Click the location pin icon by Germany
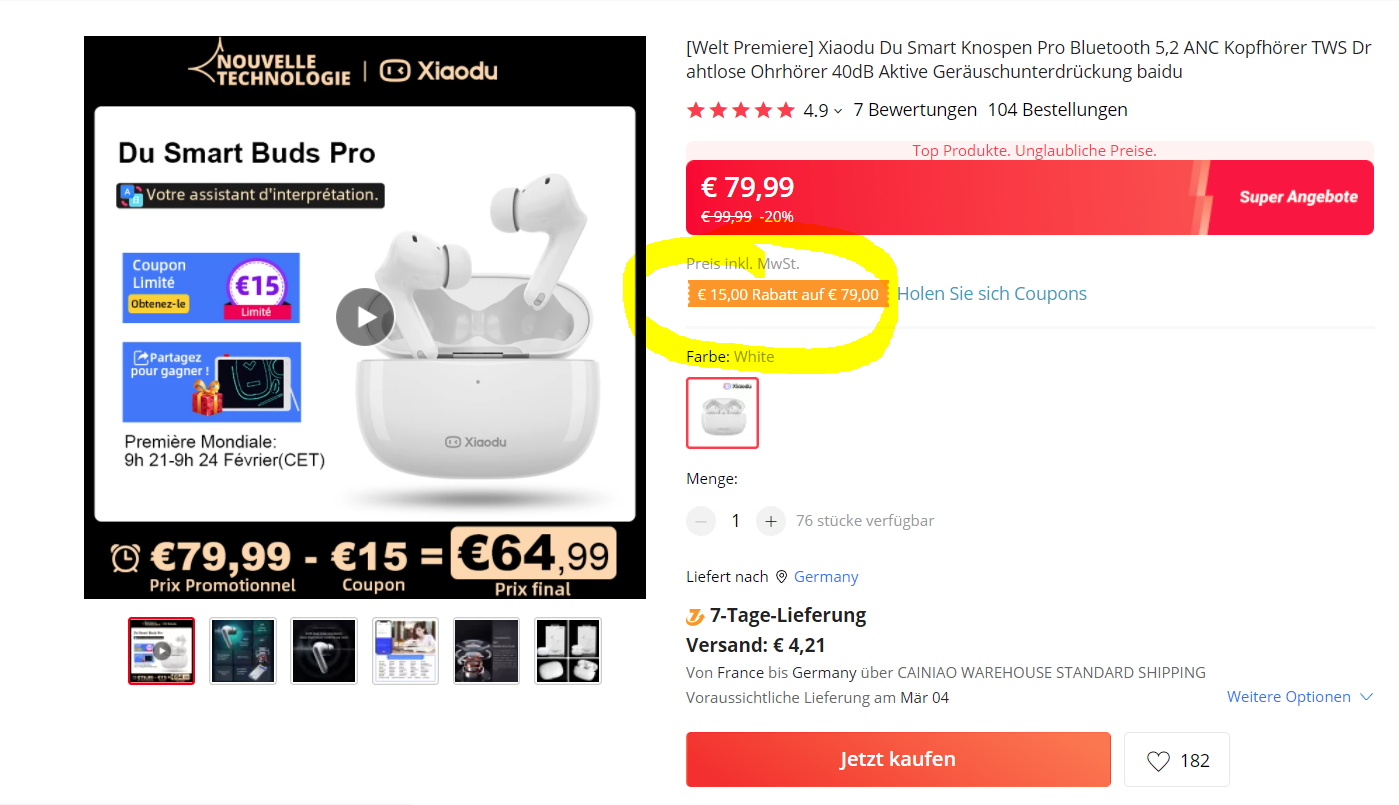 click(781, 577)
